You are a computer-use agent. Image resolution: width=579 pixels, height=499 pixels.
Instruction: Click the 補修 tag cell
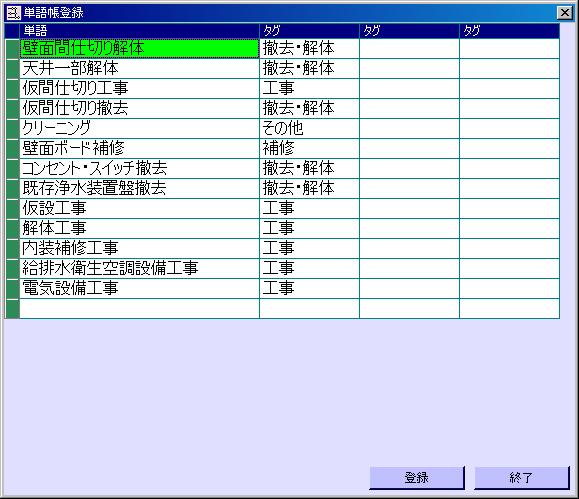pos(309,148)
